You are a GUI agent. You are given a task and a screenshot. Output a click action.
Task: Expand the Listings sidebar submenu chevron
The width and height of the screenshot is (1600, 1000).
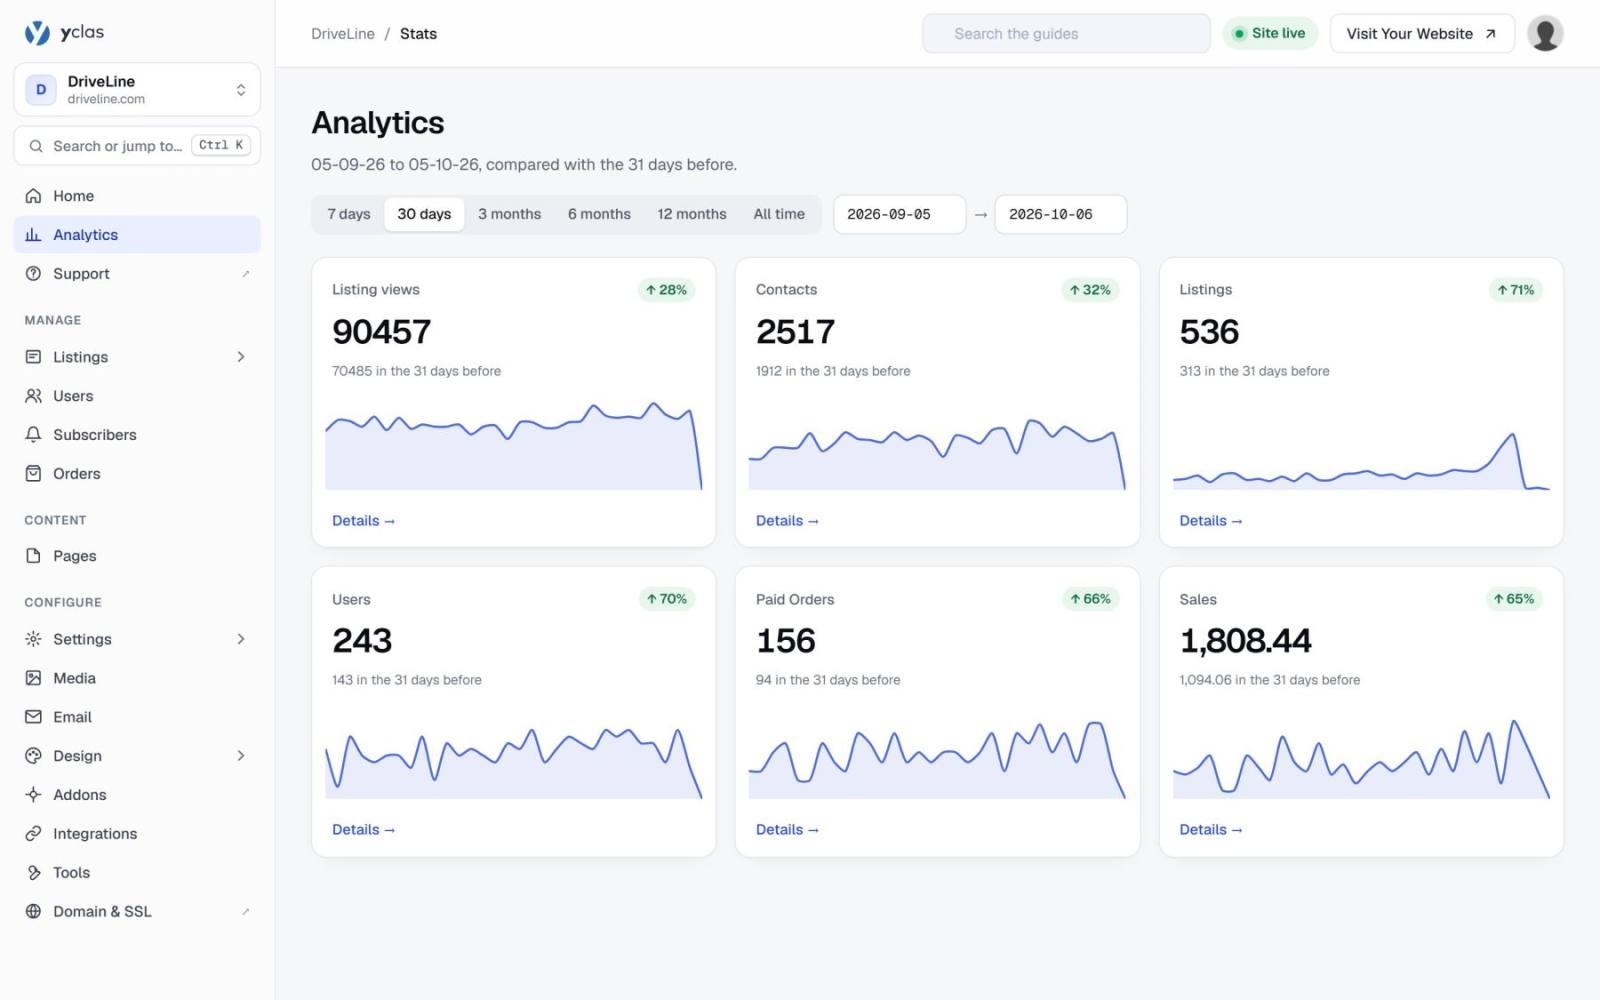(241, 357)
